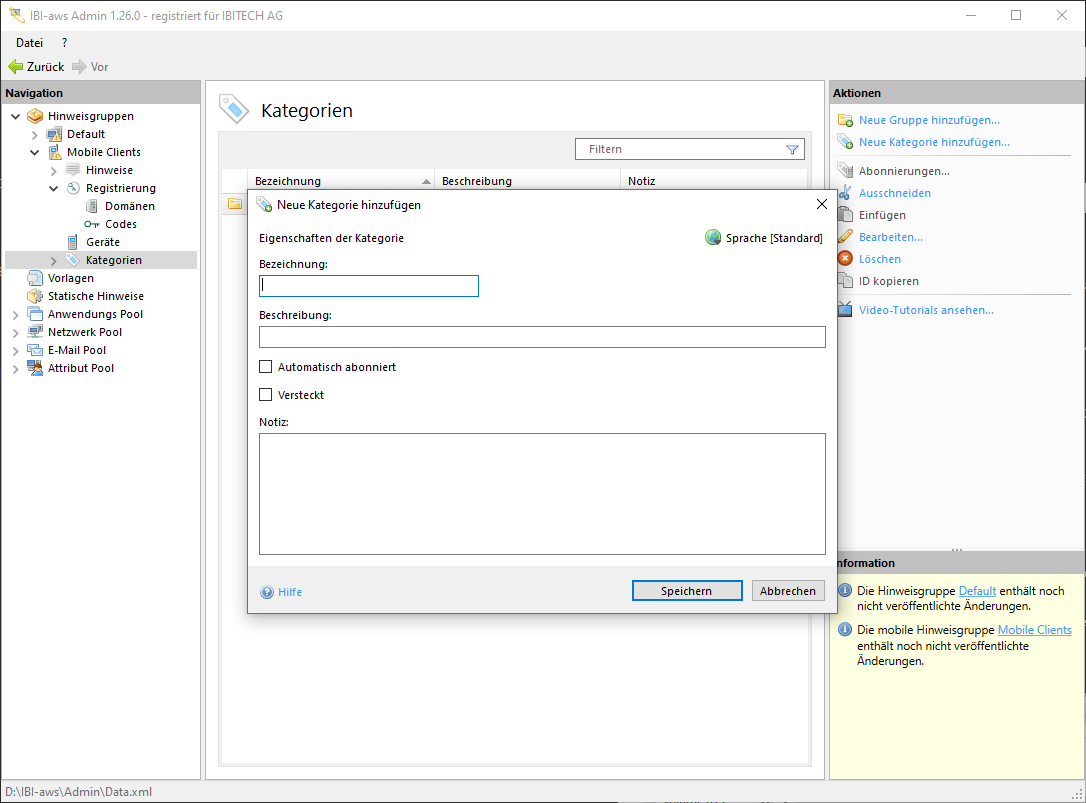The width and height of the screenshot is (1086, 803).
Task: Click the Video-Tutorials ansehen icon
Action: coord(845,310)
